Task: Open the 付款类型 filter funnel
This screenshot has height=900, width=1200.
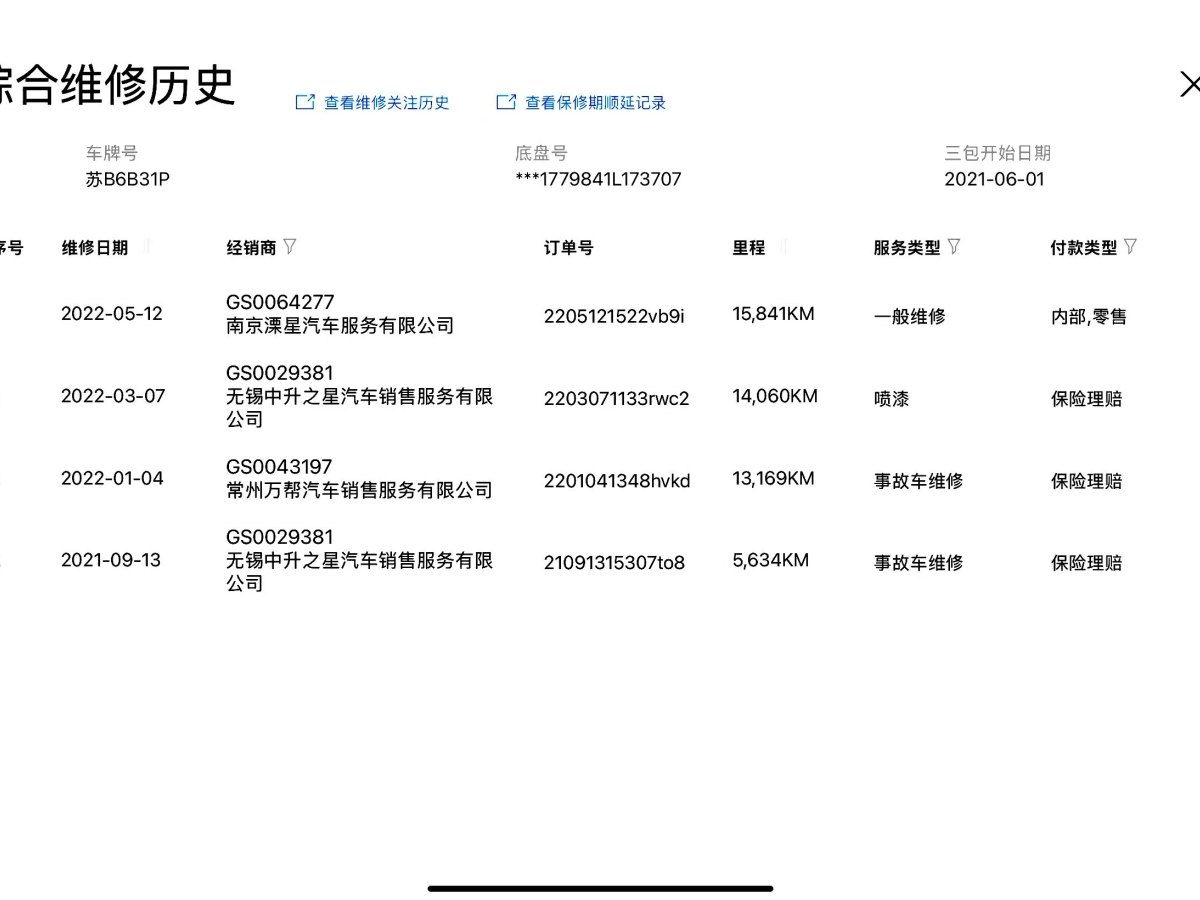Action: pyautogui.click(x=1130, y=246)
